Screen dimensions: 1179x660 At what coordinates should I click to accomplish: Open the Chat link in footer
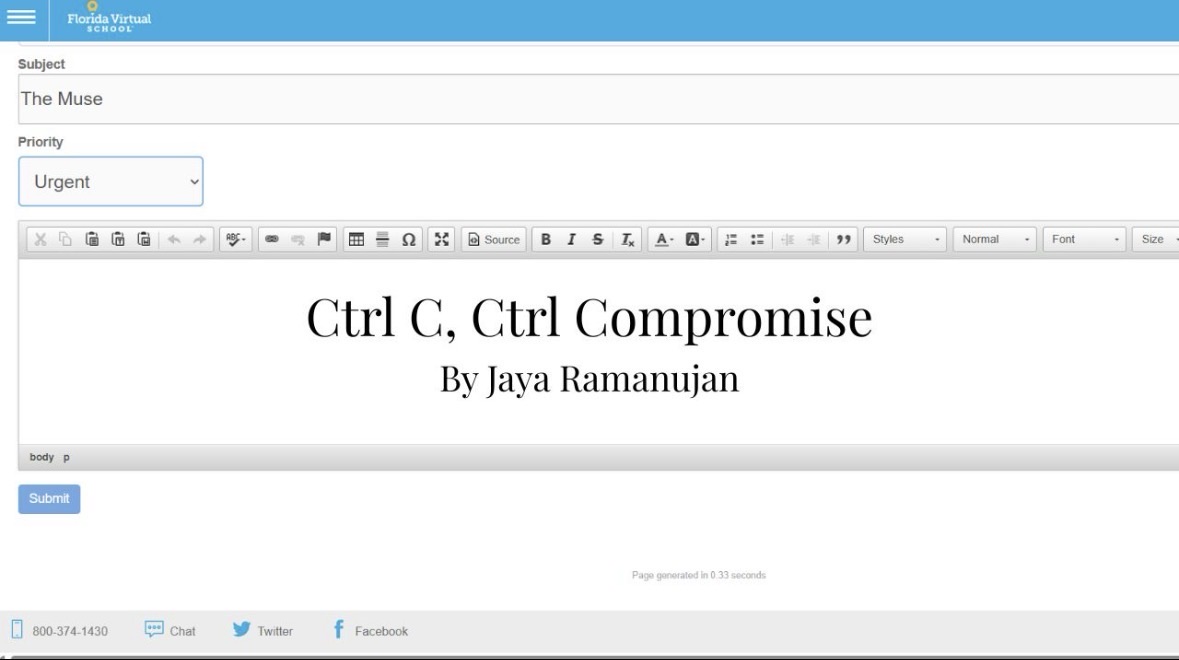click(183, 631)
